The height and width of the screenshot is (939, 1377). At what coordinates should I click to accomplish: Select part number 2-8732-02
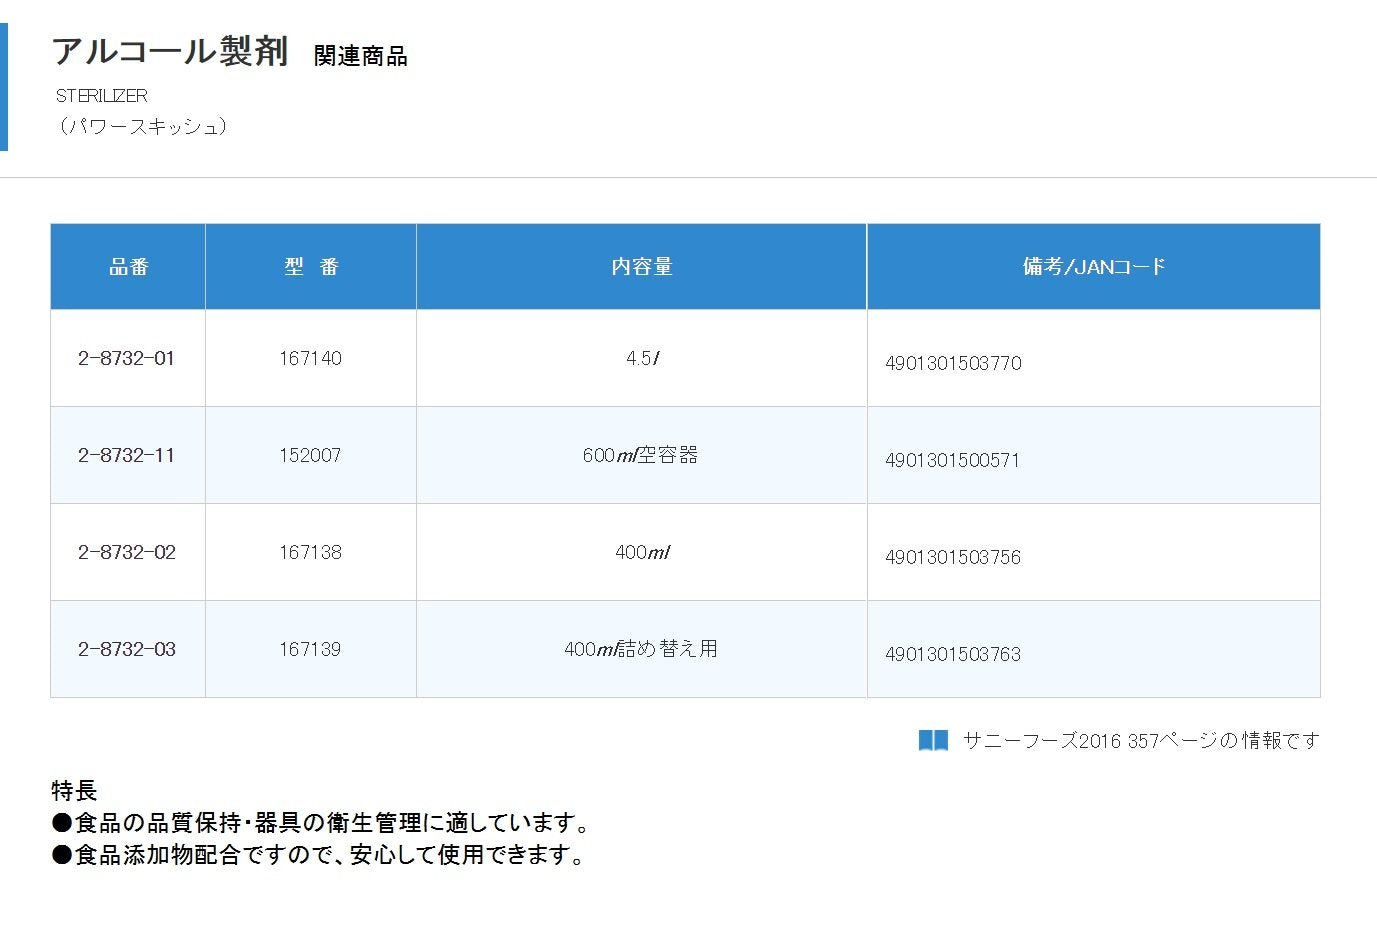(x=127, y=552)
